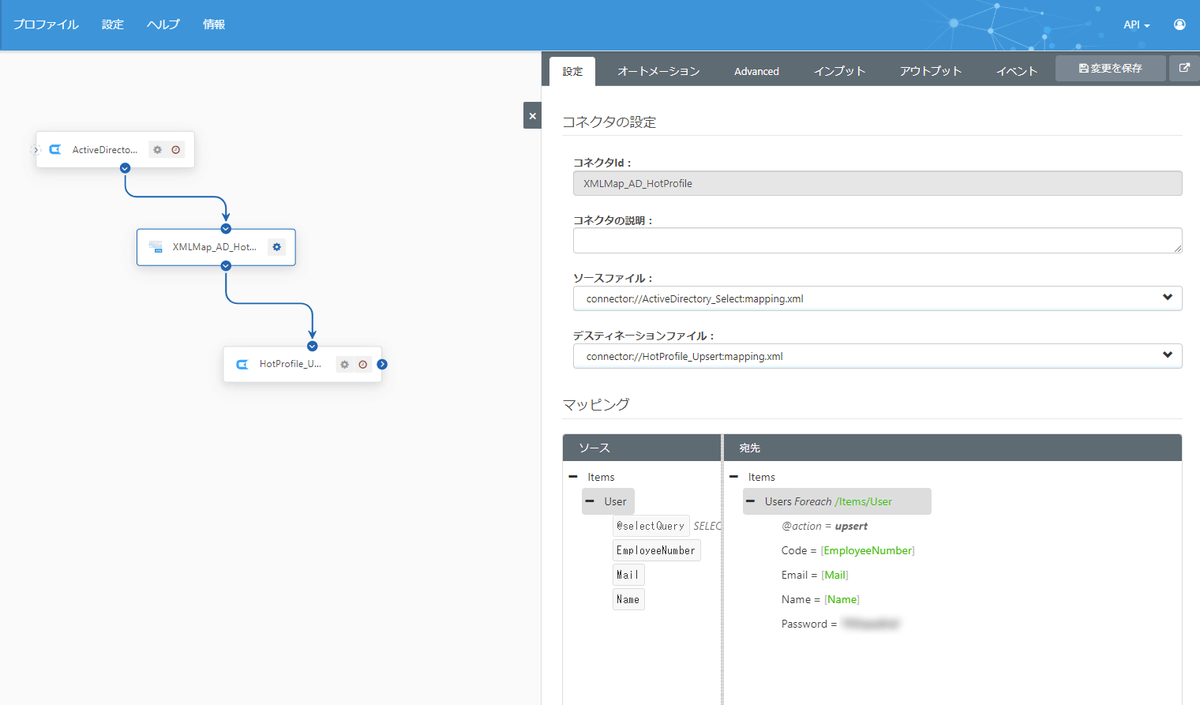Select the Mail source element
Image resolution: width=1200 pixels, height=705 pixels.
tap(629, 575)
